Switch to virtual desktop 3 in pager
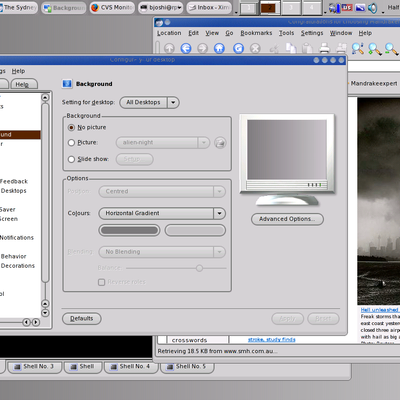 (x=291, y=8)
